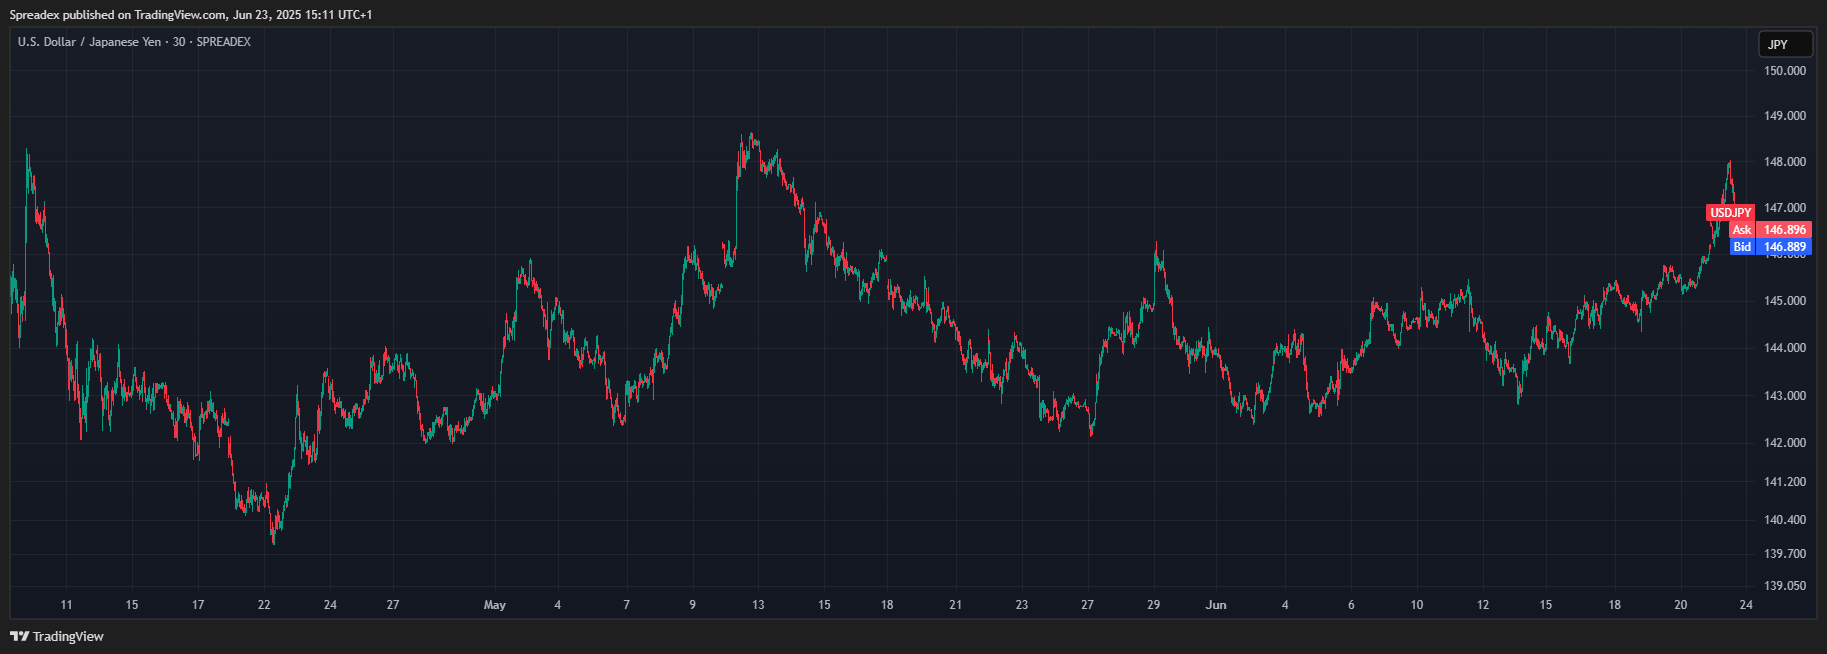The image size is (1827, 654).
Task: Click the '6' date label on time axis
Action: (1351, 605)
